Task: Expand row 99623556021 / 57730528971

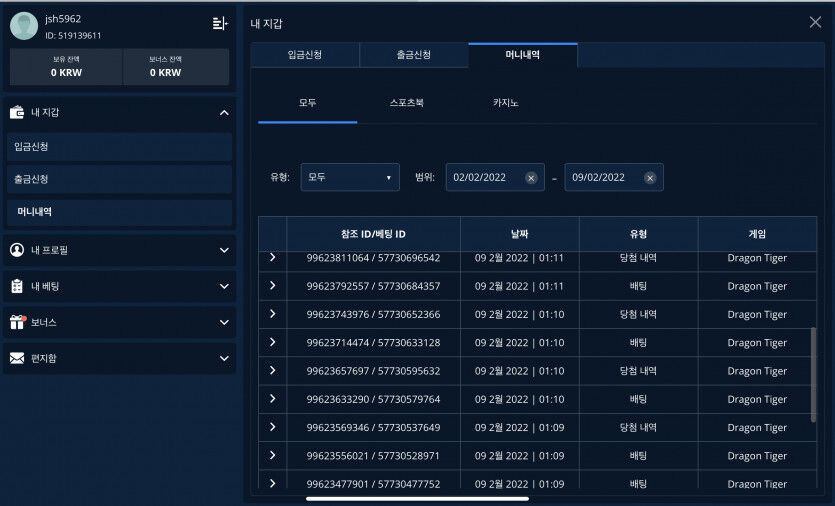Action: click(x=273, y=455)
